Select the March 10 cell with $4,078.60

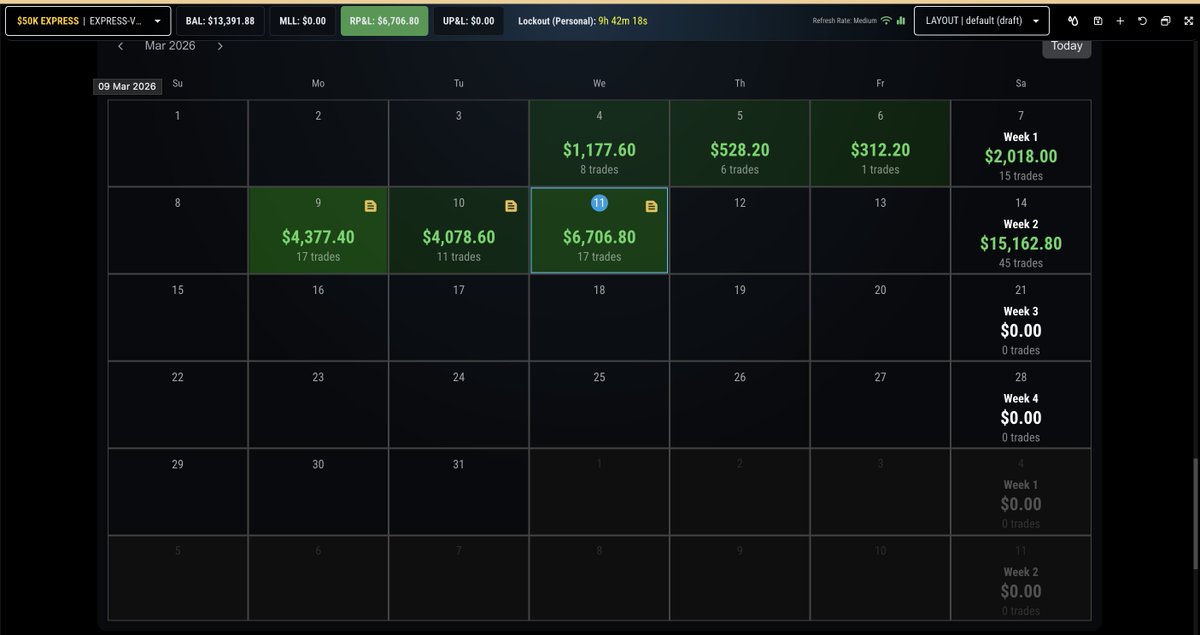click(458, 230)
